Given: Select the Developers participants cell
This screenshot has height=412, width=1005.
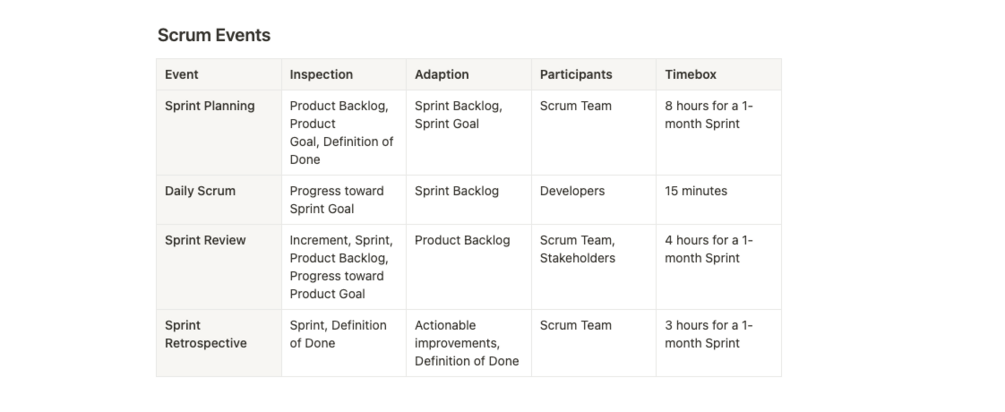Looking at the screenshot, I should [572, 191].
